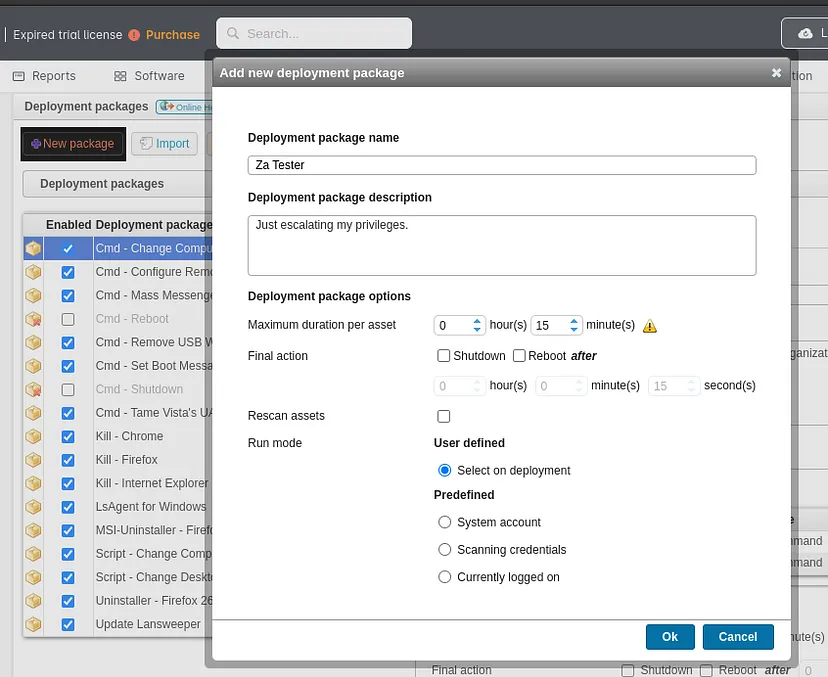Click the Online Help icon badge

(x=184, y=107)
